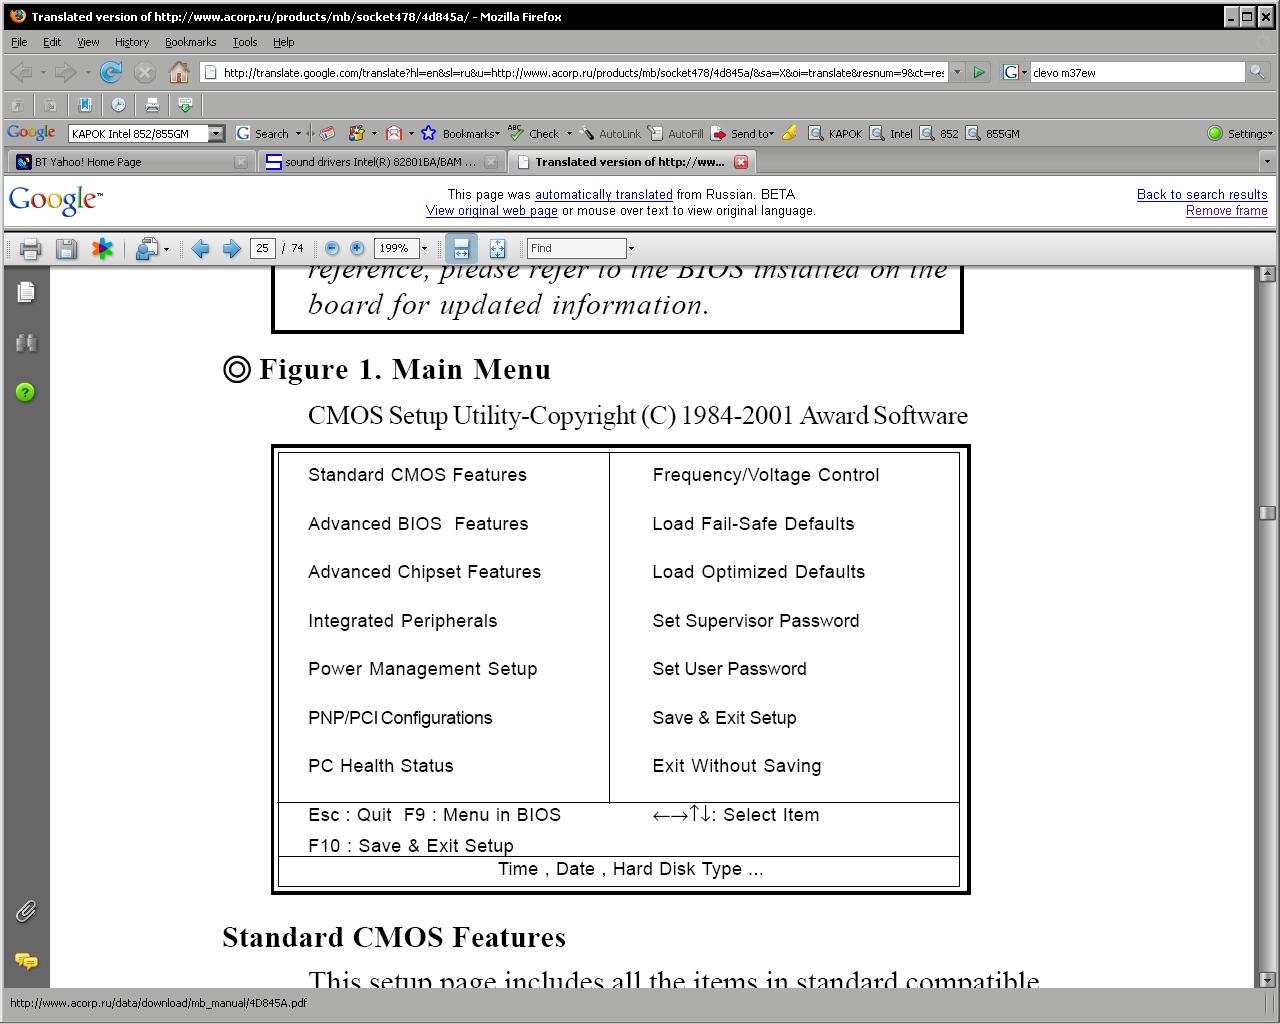Click the Gmail envelope icon in Google toolbar

394,133
